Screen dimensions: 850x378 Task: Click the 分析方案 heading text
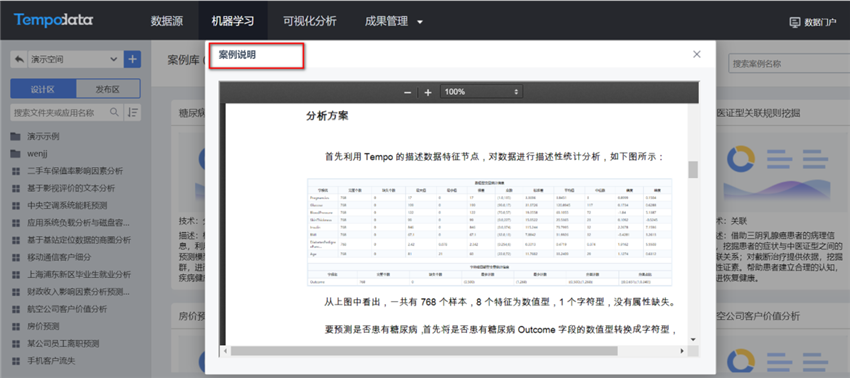click(327, 116)
